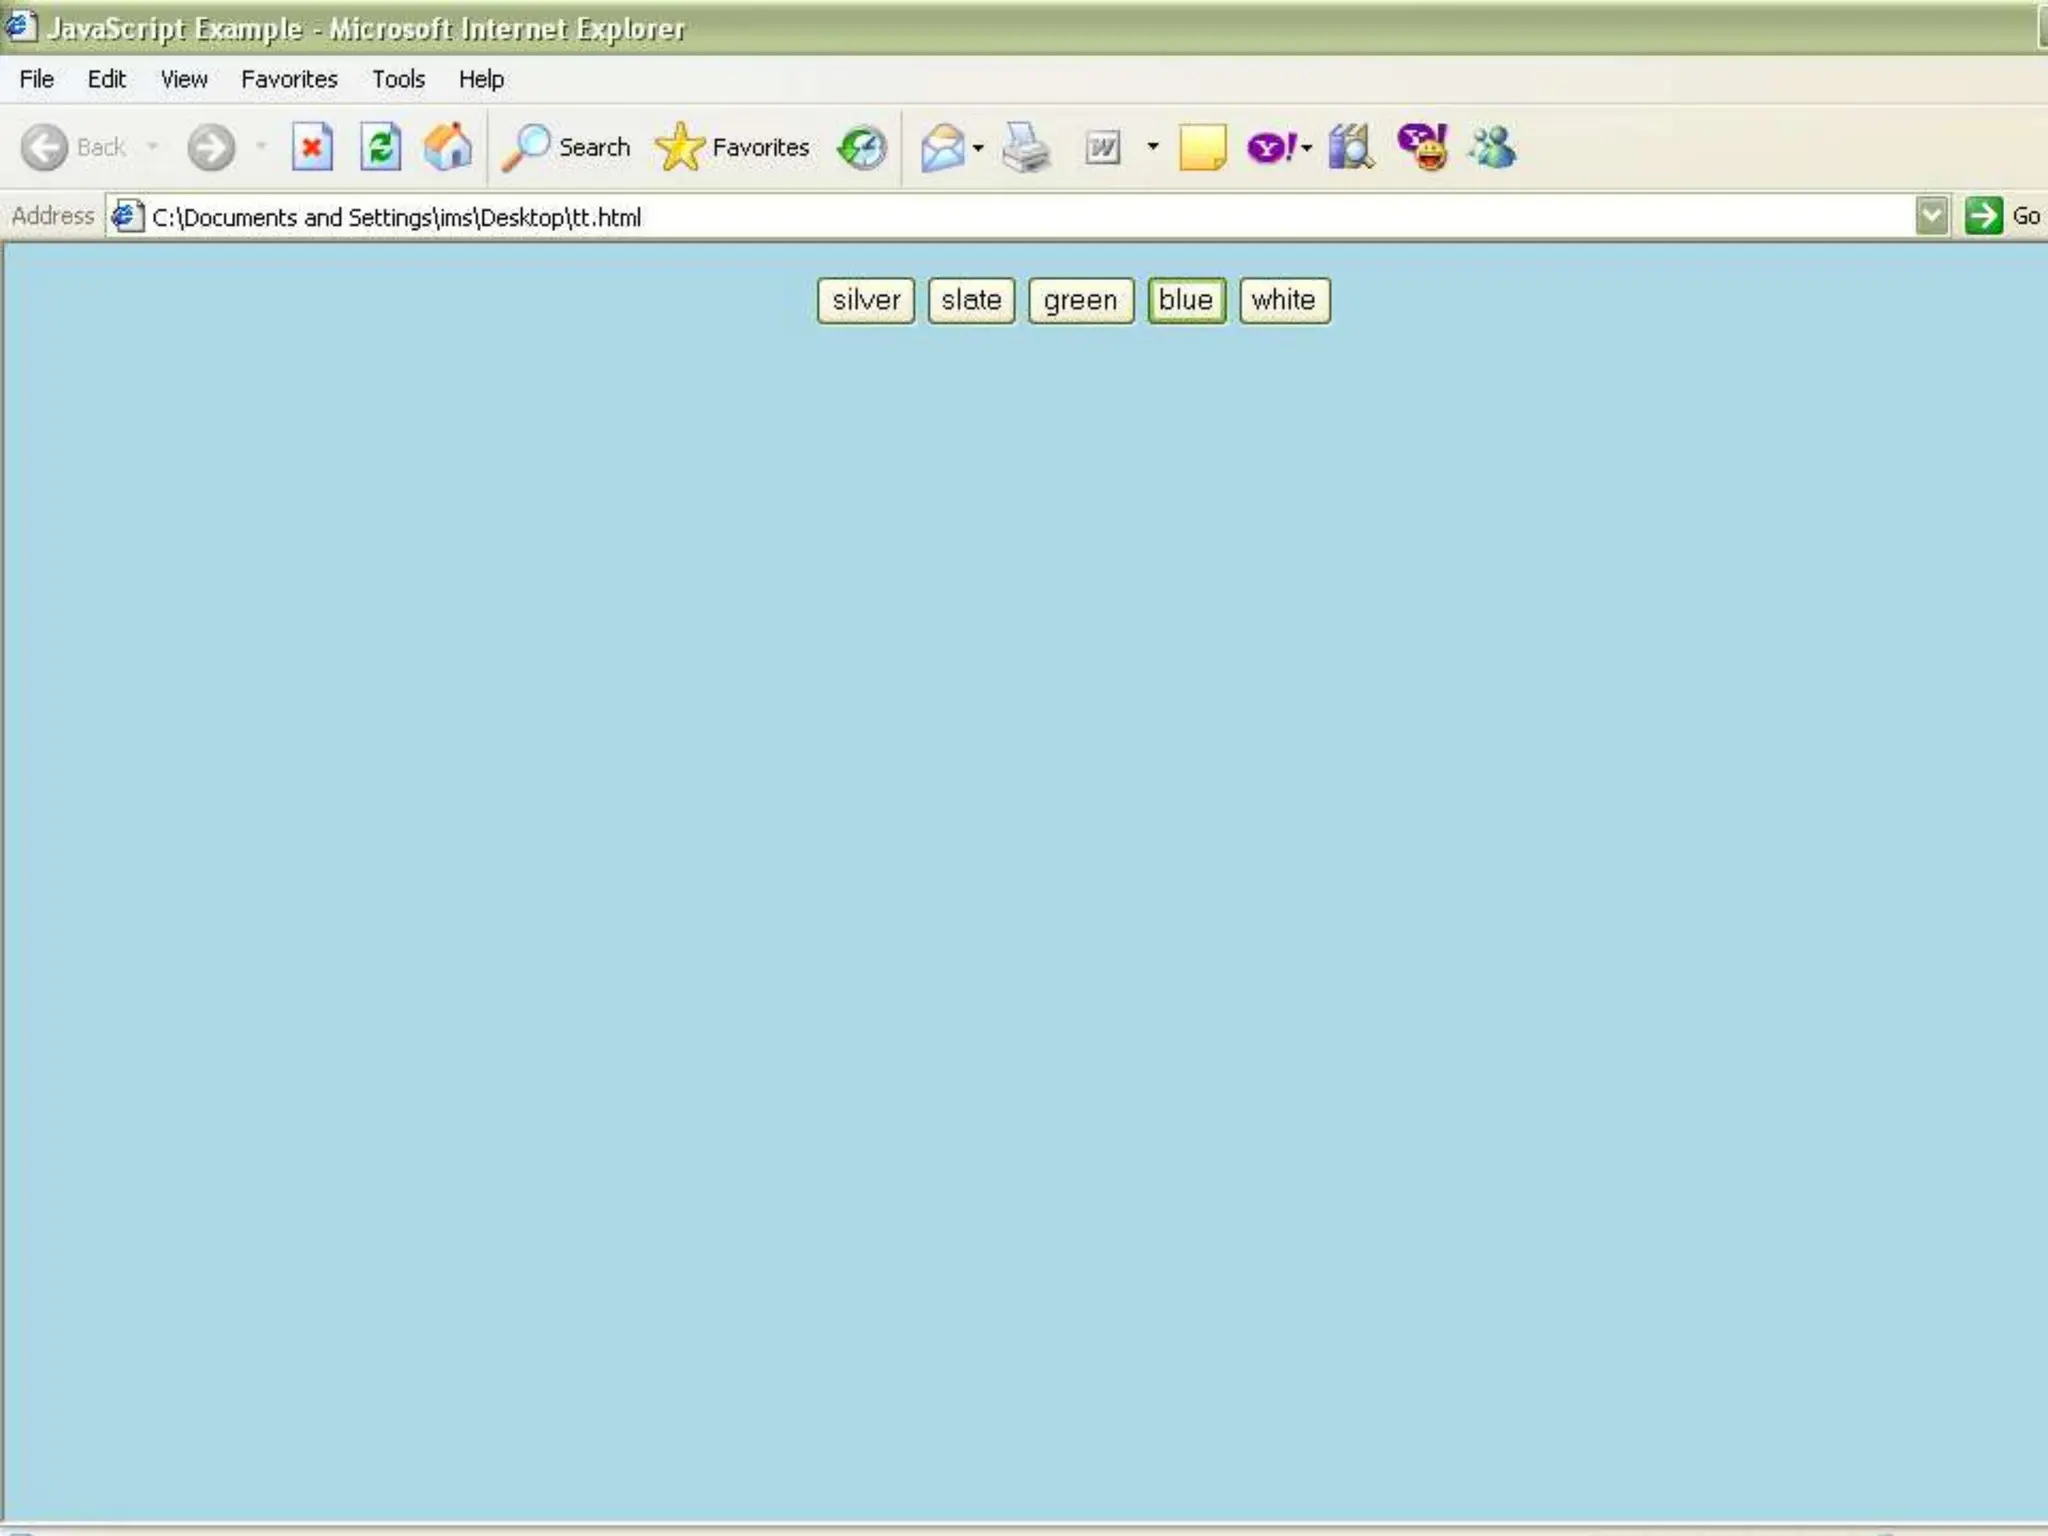
Task: Open the Yahoo Messenger smiley icon
Action: 1423,148
